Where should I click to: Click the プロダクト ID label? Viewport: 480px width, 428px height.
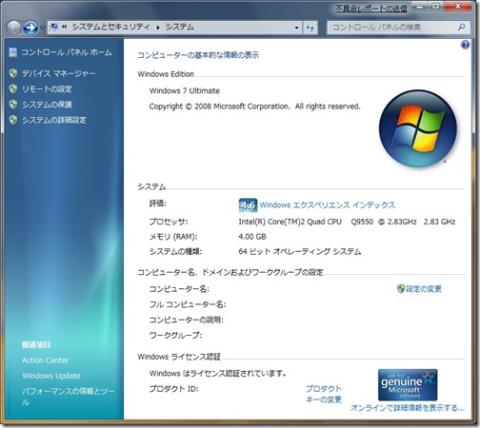coord(174,389)
